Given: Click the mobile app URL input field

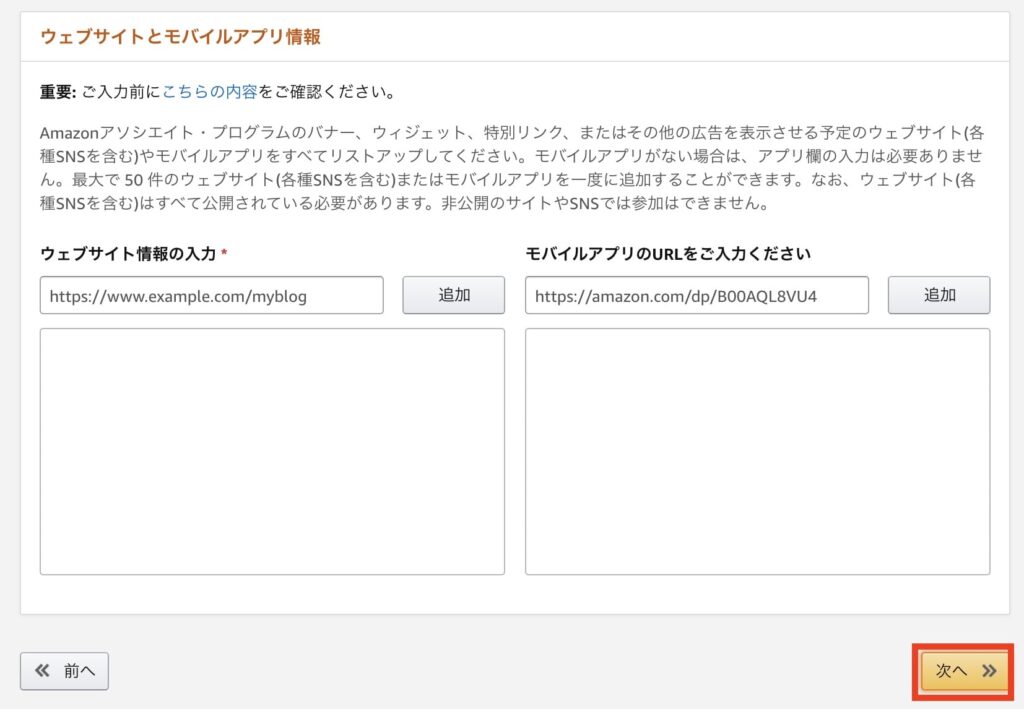Looking at the screenshot, I should 697,295.
